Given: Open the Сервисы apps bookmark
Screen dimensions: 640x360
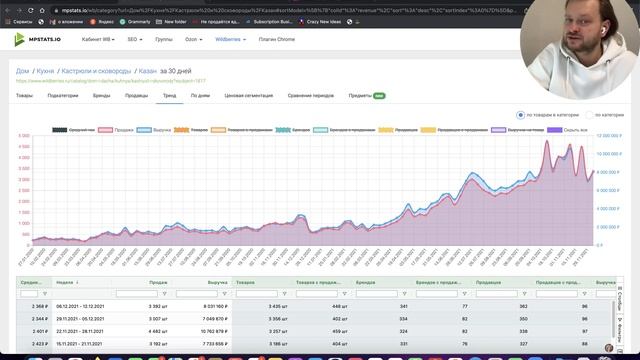Looking at the screenshot, I should 19,22.
